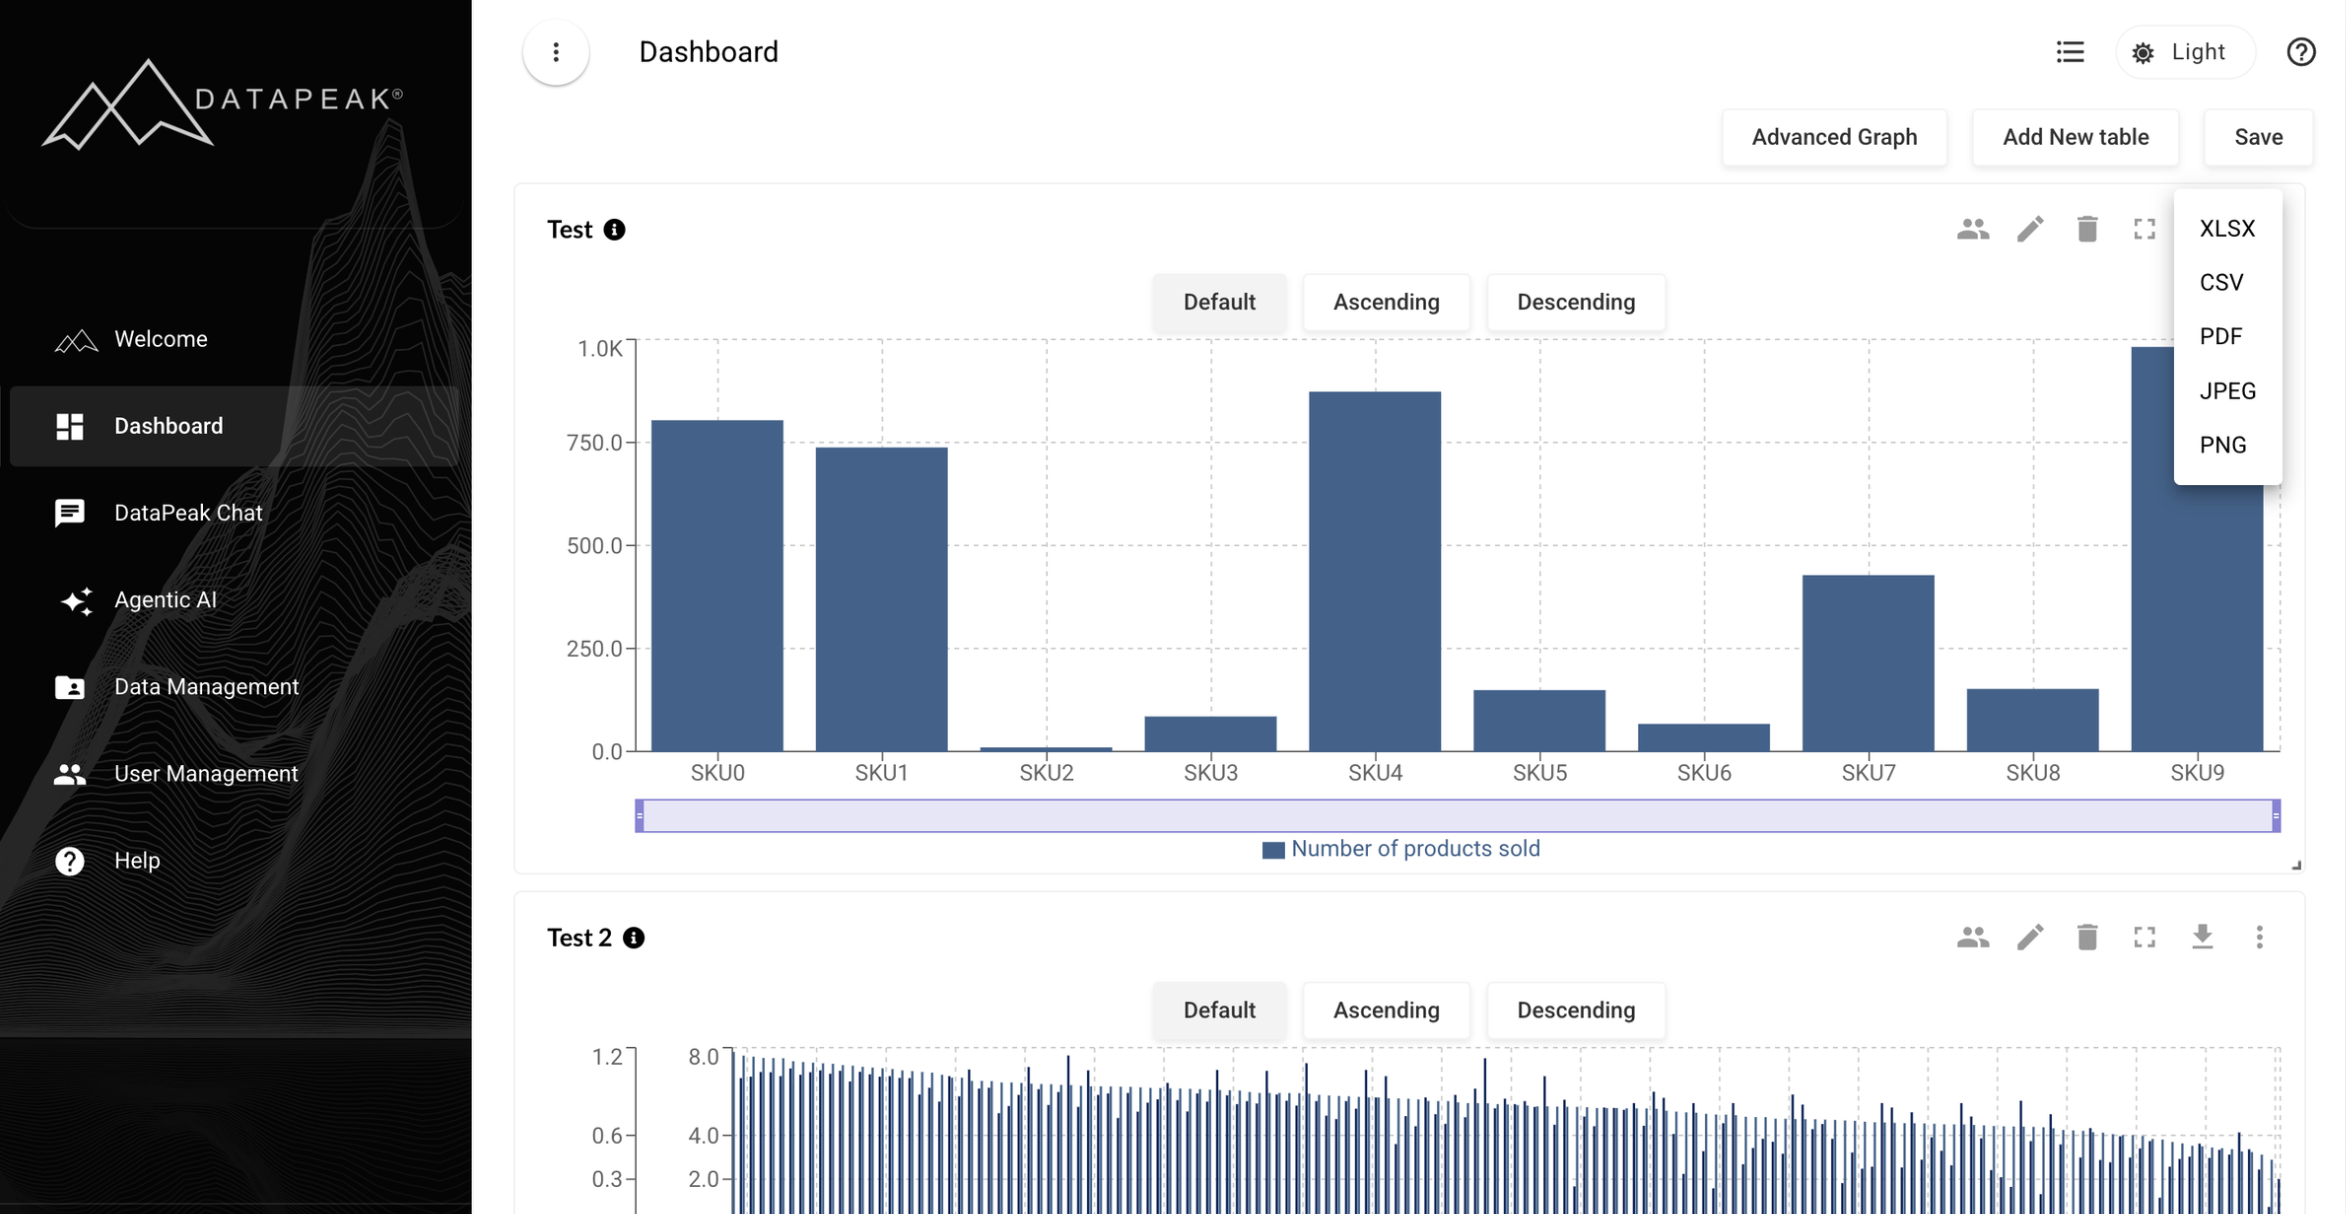This screenshot has width=2346, height=1214.
Task: Go to the Welcome page in sidebar
Action: pos(234,339)
